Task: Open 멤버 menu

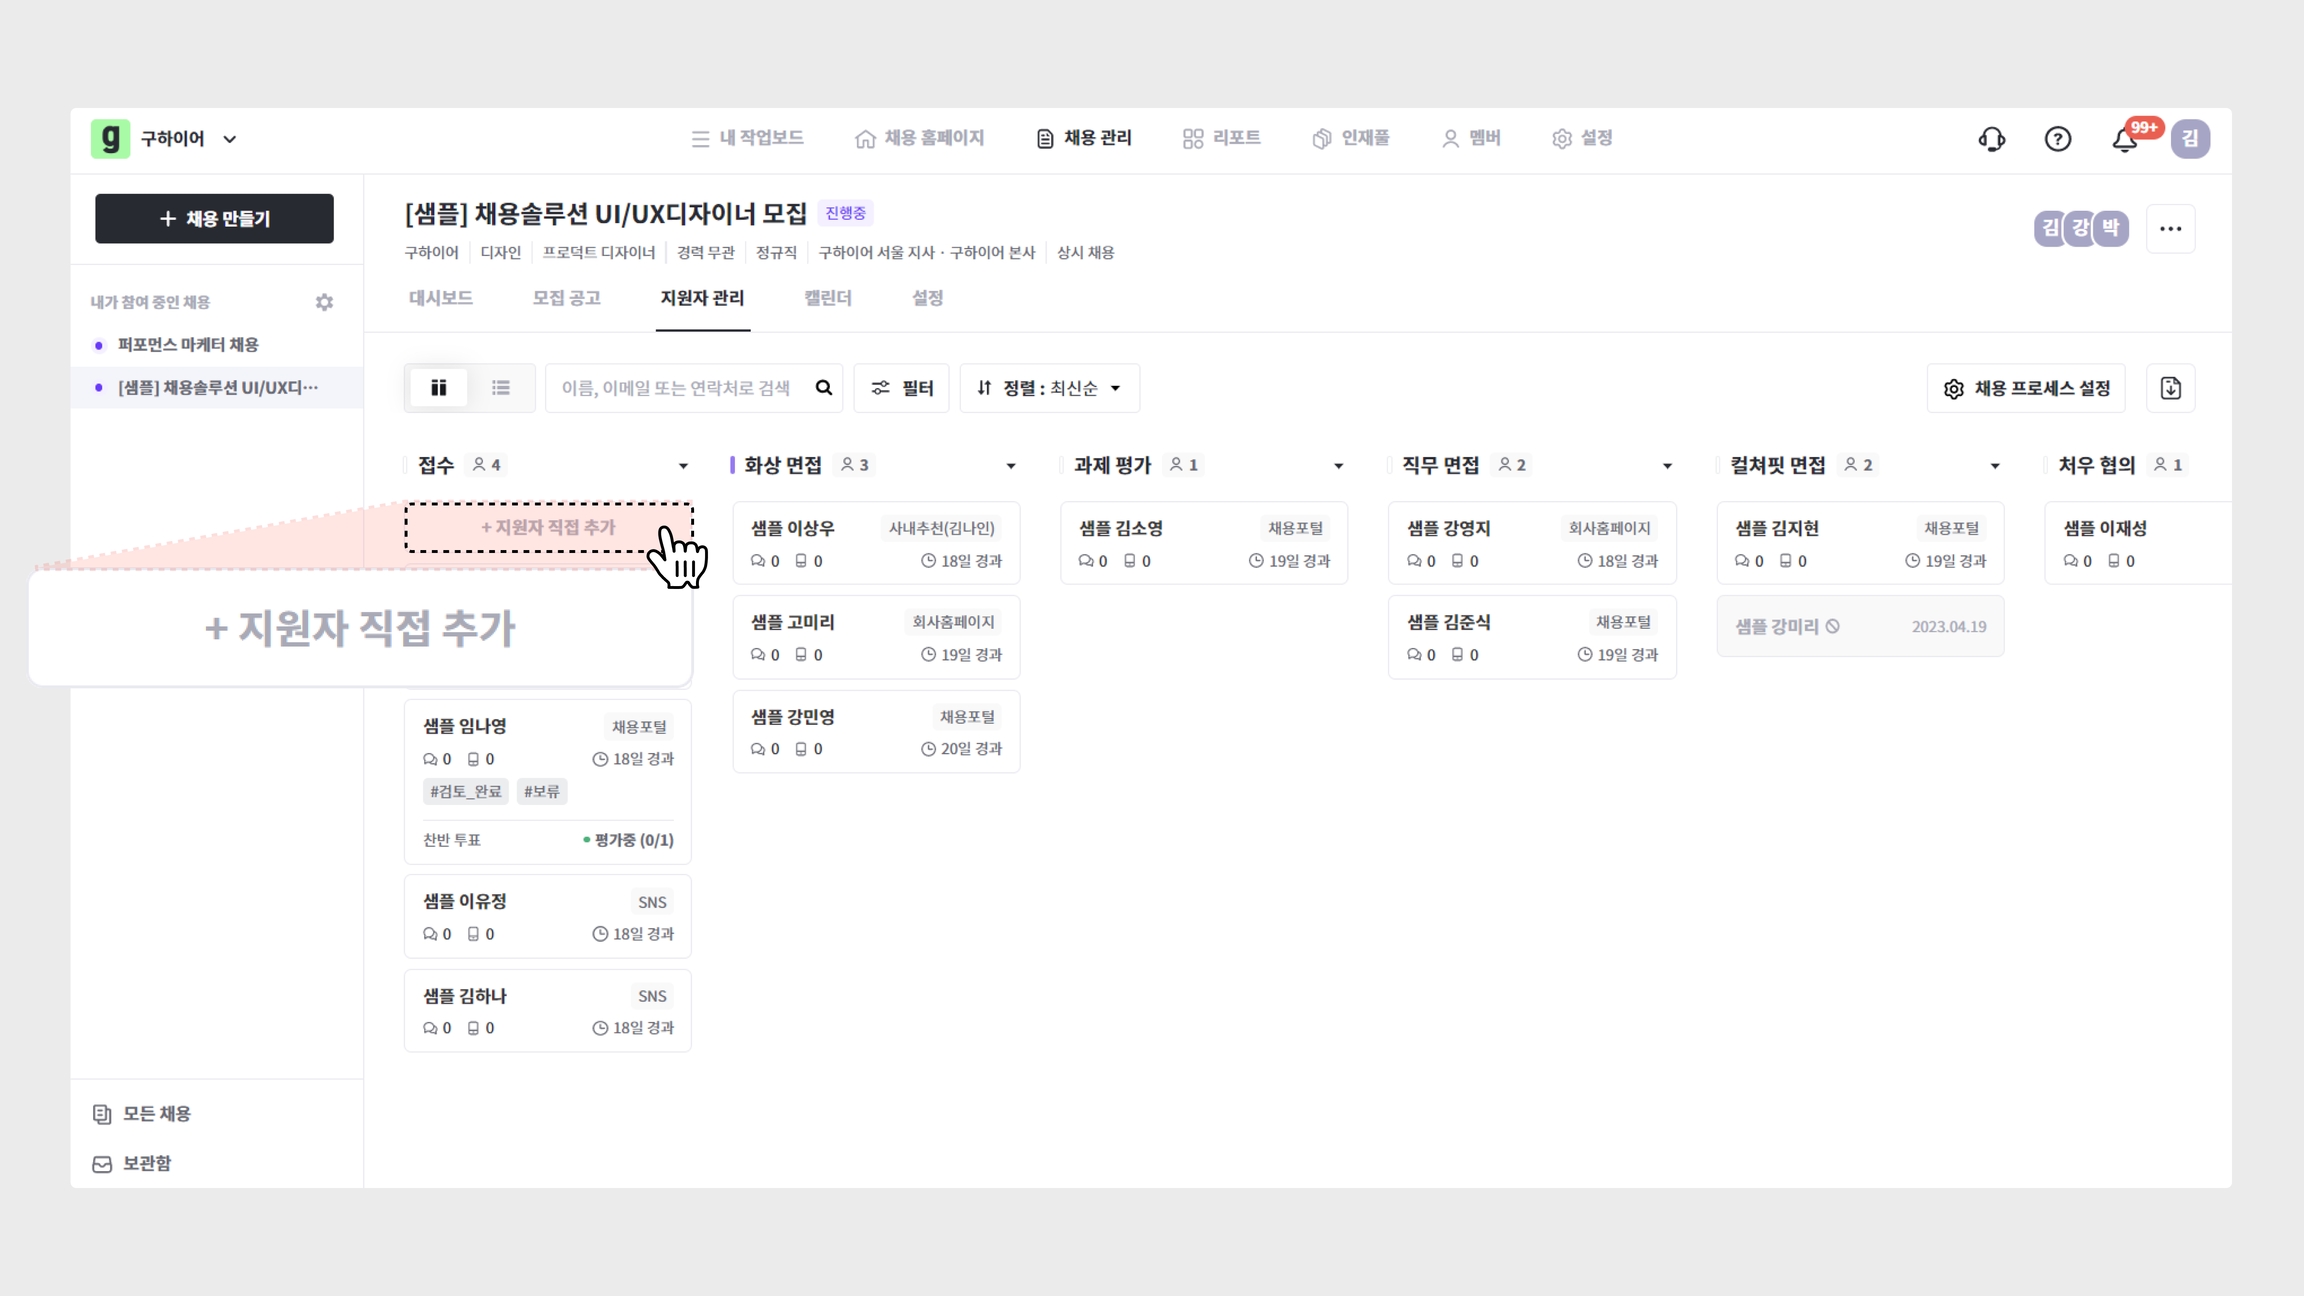Action: pos(1471,138)
